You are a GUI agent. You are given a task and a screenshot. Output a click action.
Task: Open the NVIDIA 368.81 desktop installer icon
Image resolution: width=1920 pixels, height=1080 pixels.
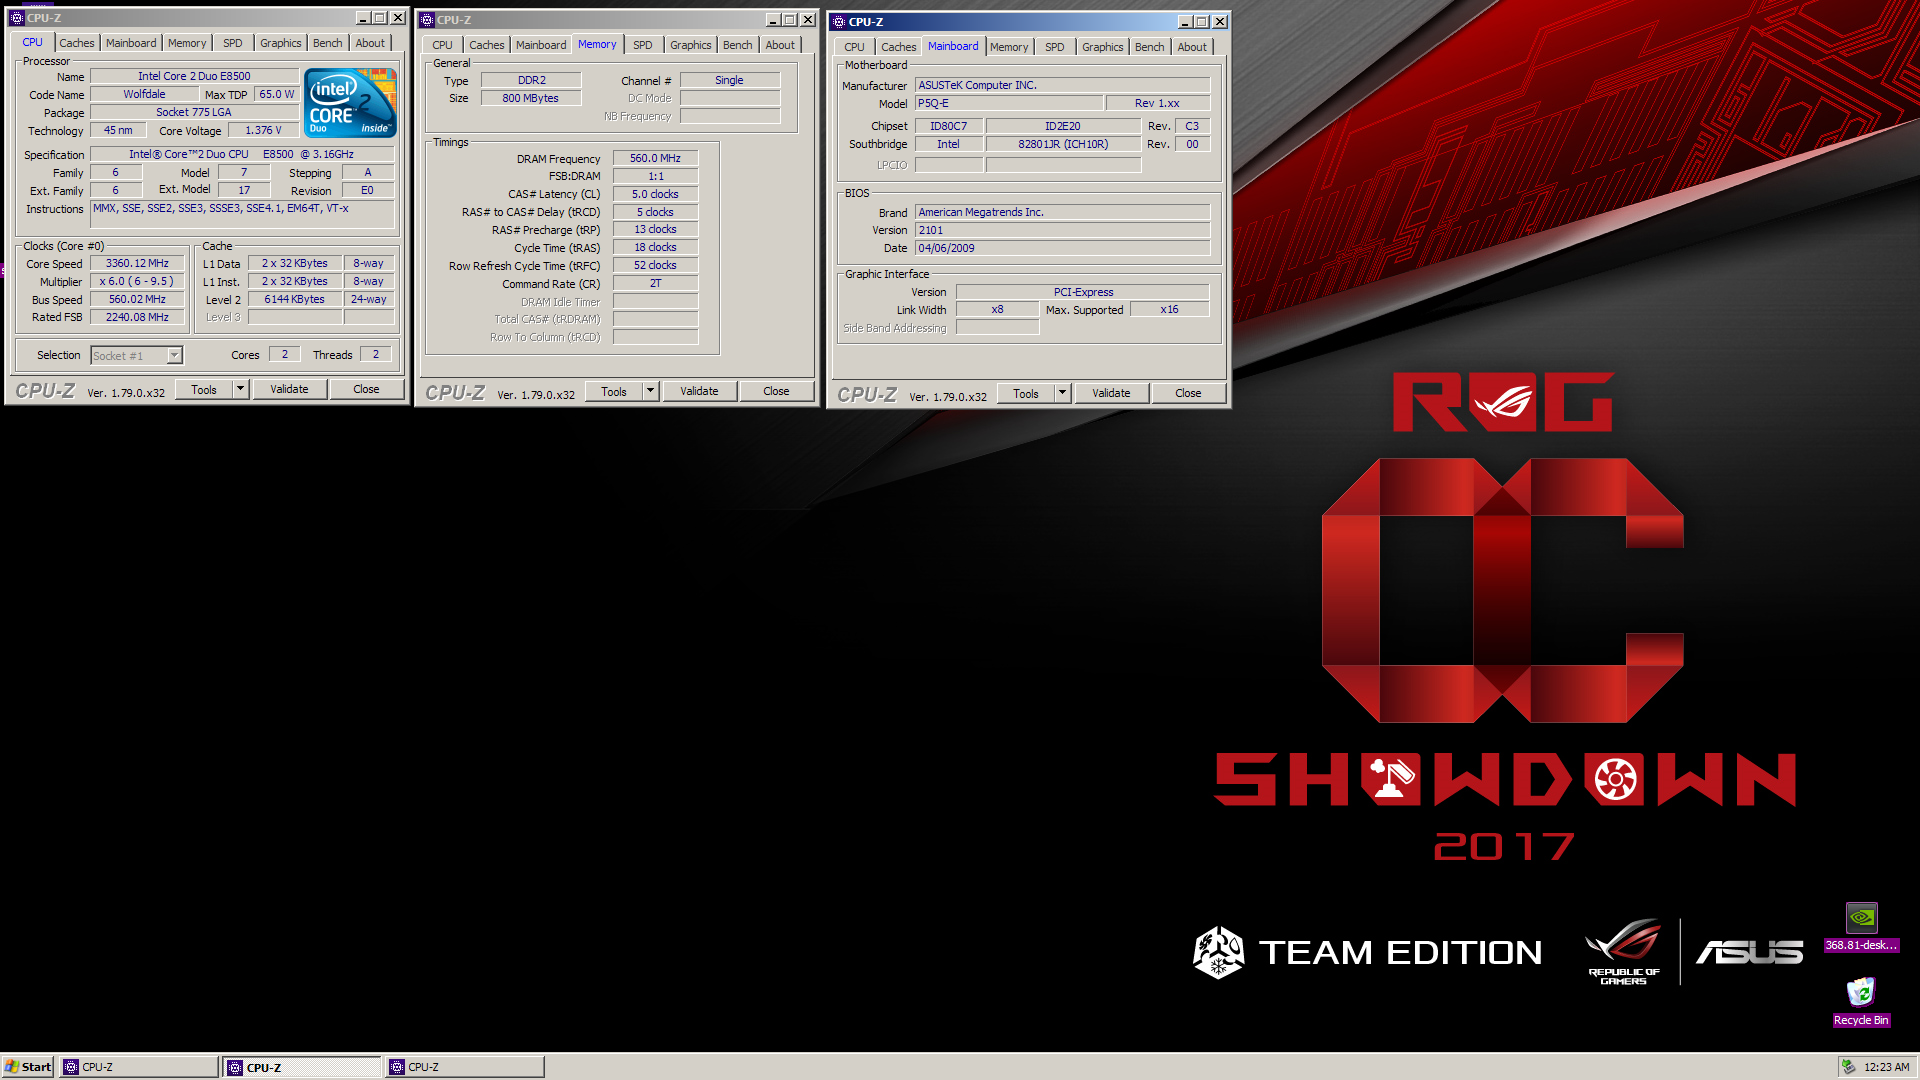pyautogui.click(x=1861, y=927)
